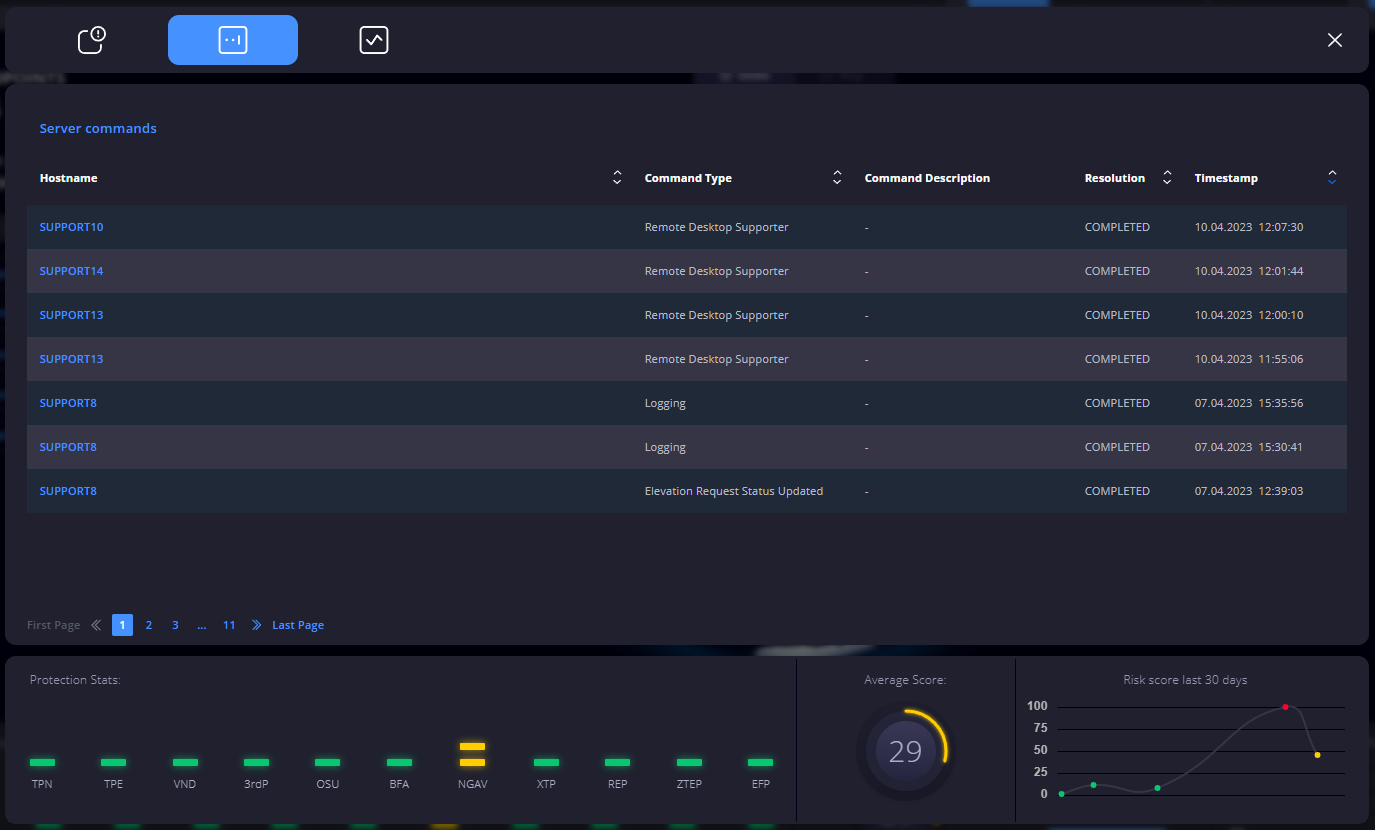Click the Hostname column header text
The height and width of the screenshot is (830, 1375).
[x=69, y=178]
